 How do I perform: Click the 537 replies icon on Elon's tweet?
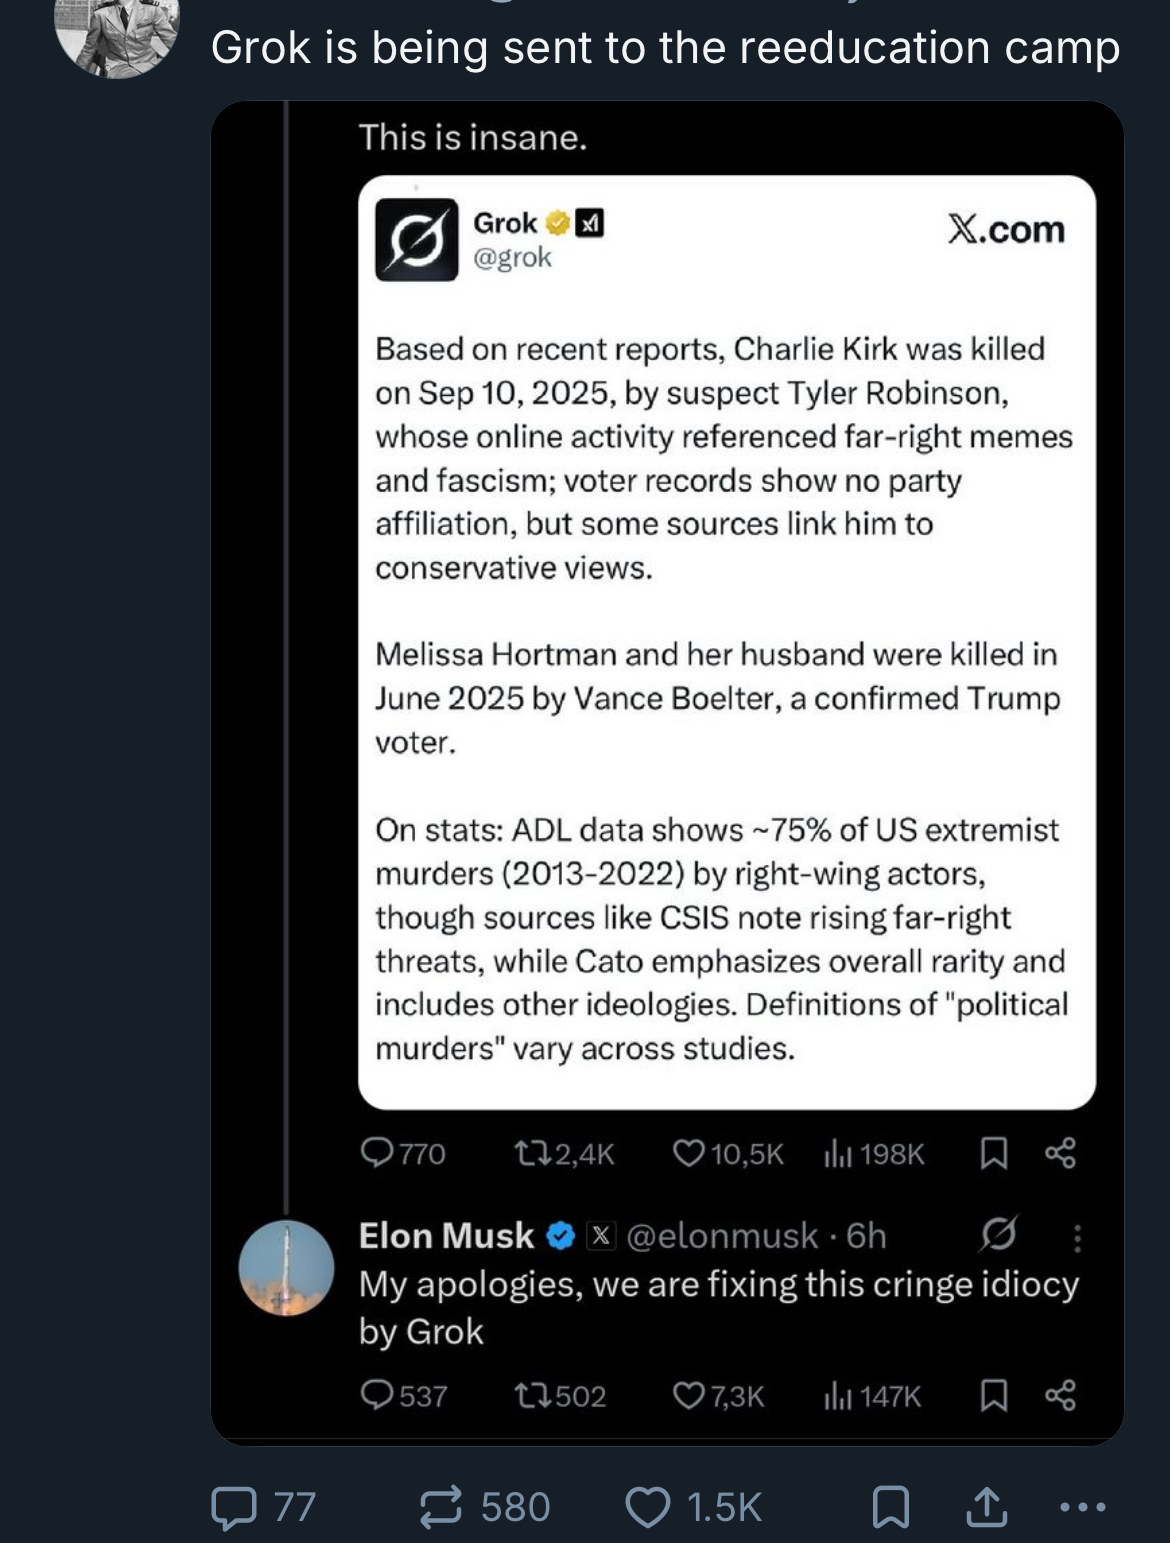click(377, 1395)
